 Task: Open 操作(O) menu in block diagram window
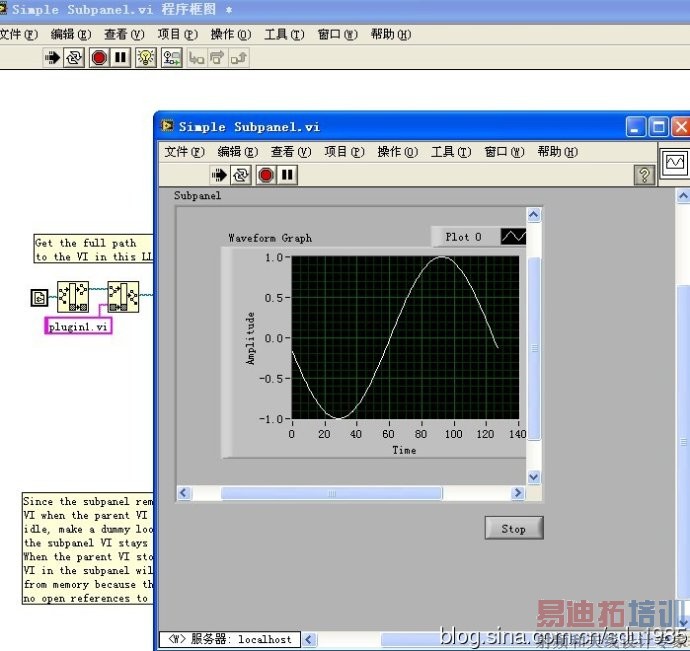pos(231,34)
